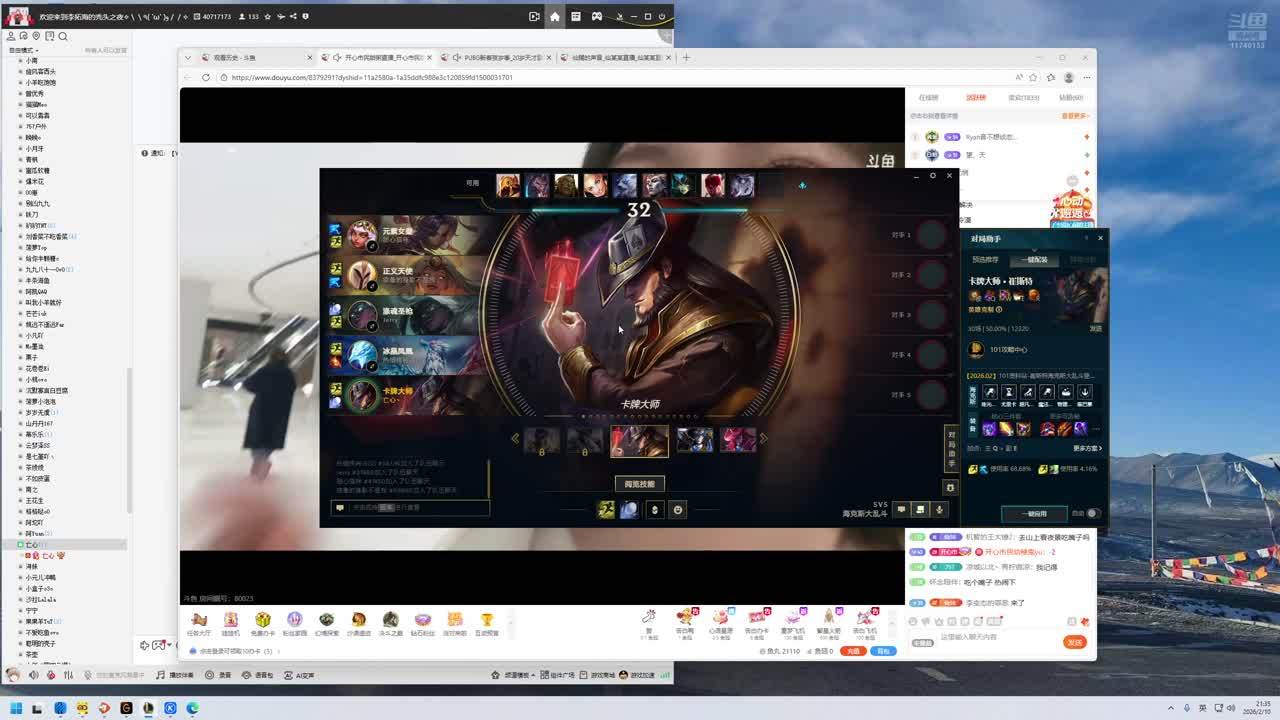Image resolution: width=1280 pixels, height=720 pixels.
Task: Open the gamepad icon in top bar
Action: (597, 16)
